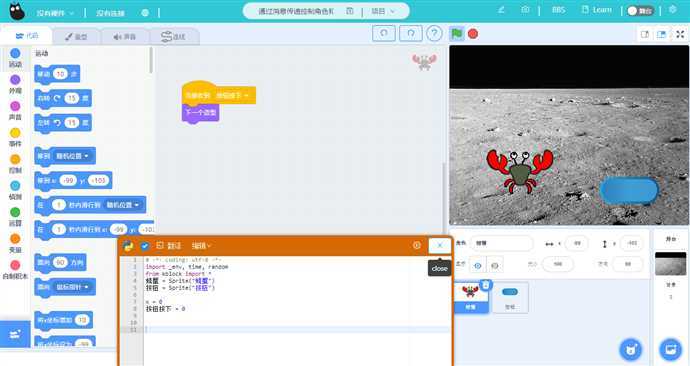
Task: Open settings gear at the top right
Action: [x=673, y=9]
